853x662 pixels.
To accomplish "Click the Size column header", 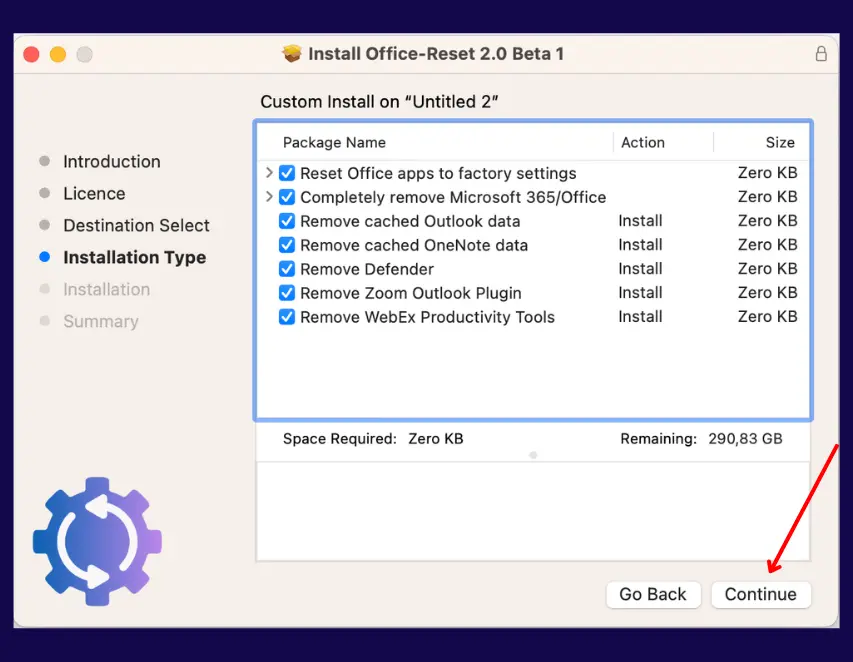I will [x=780, y=143].
